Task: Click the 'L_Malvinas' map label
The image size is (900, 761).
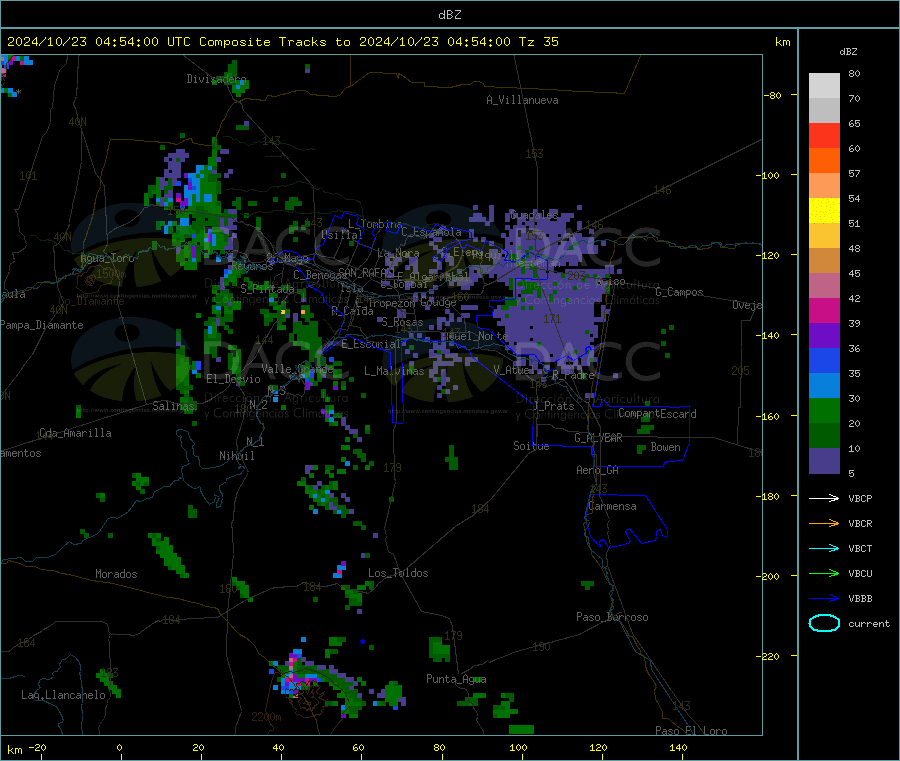Action: 394,371
